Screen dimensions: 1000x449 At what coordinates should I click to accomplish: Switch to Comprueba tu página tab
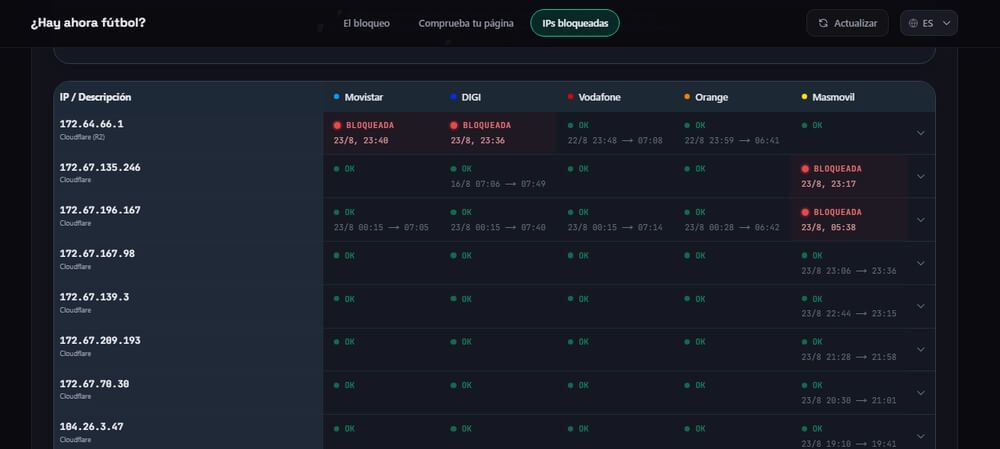pos(466,23)
